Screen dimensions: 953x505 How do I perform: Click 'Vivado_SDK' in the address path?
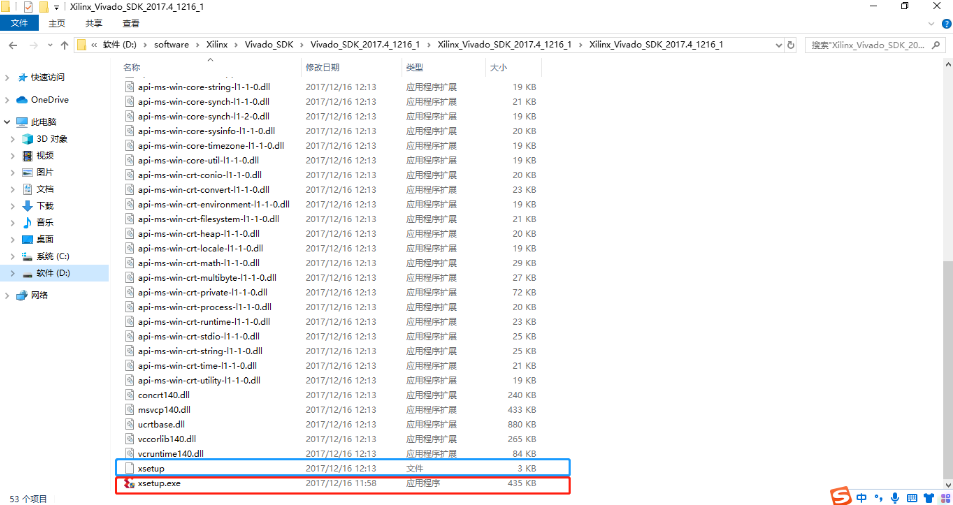click(x=269, y=45)
